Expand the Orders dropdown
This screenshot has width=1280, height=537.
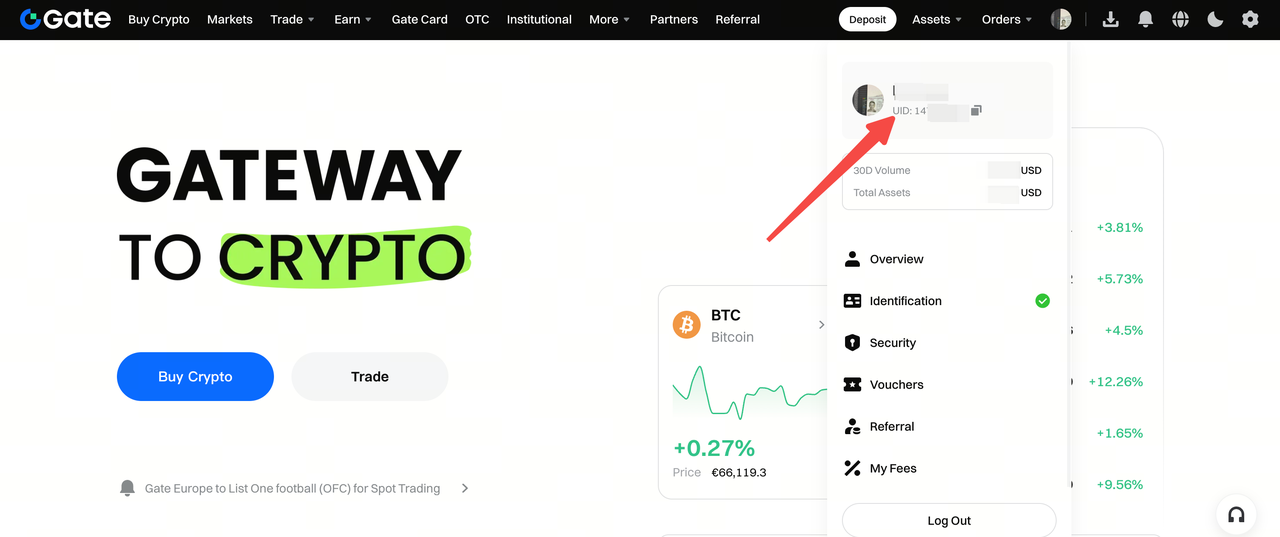pyautogui.click(x=1007, y=19)
